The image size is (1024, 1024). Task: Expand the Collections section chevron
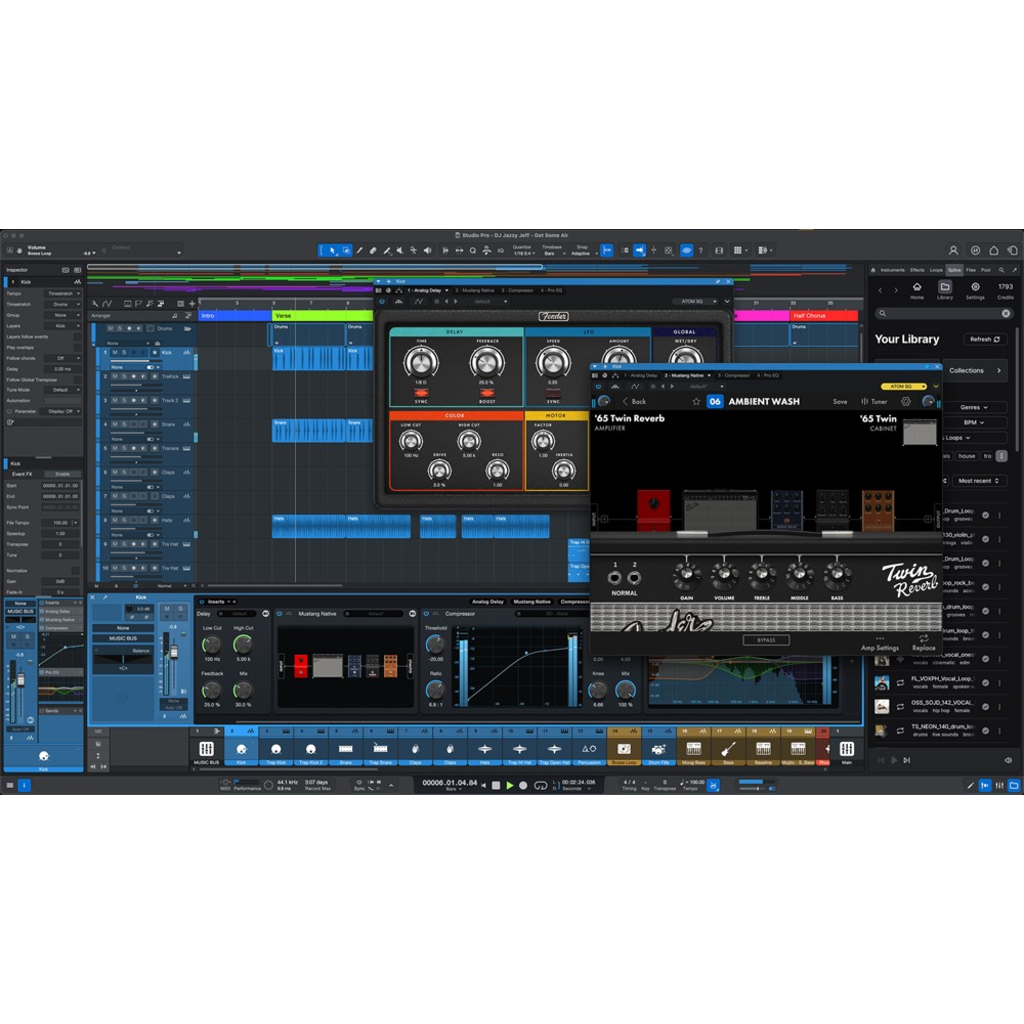coord(999,370)
